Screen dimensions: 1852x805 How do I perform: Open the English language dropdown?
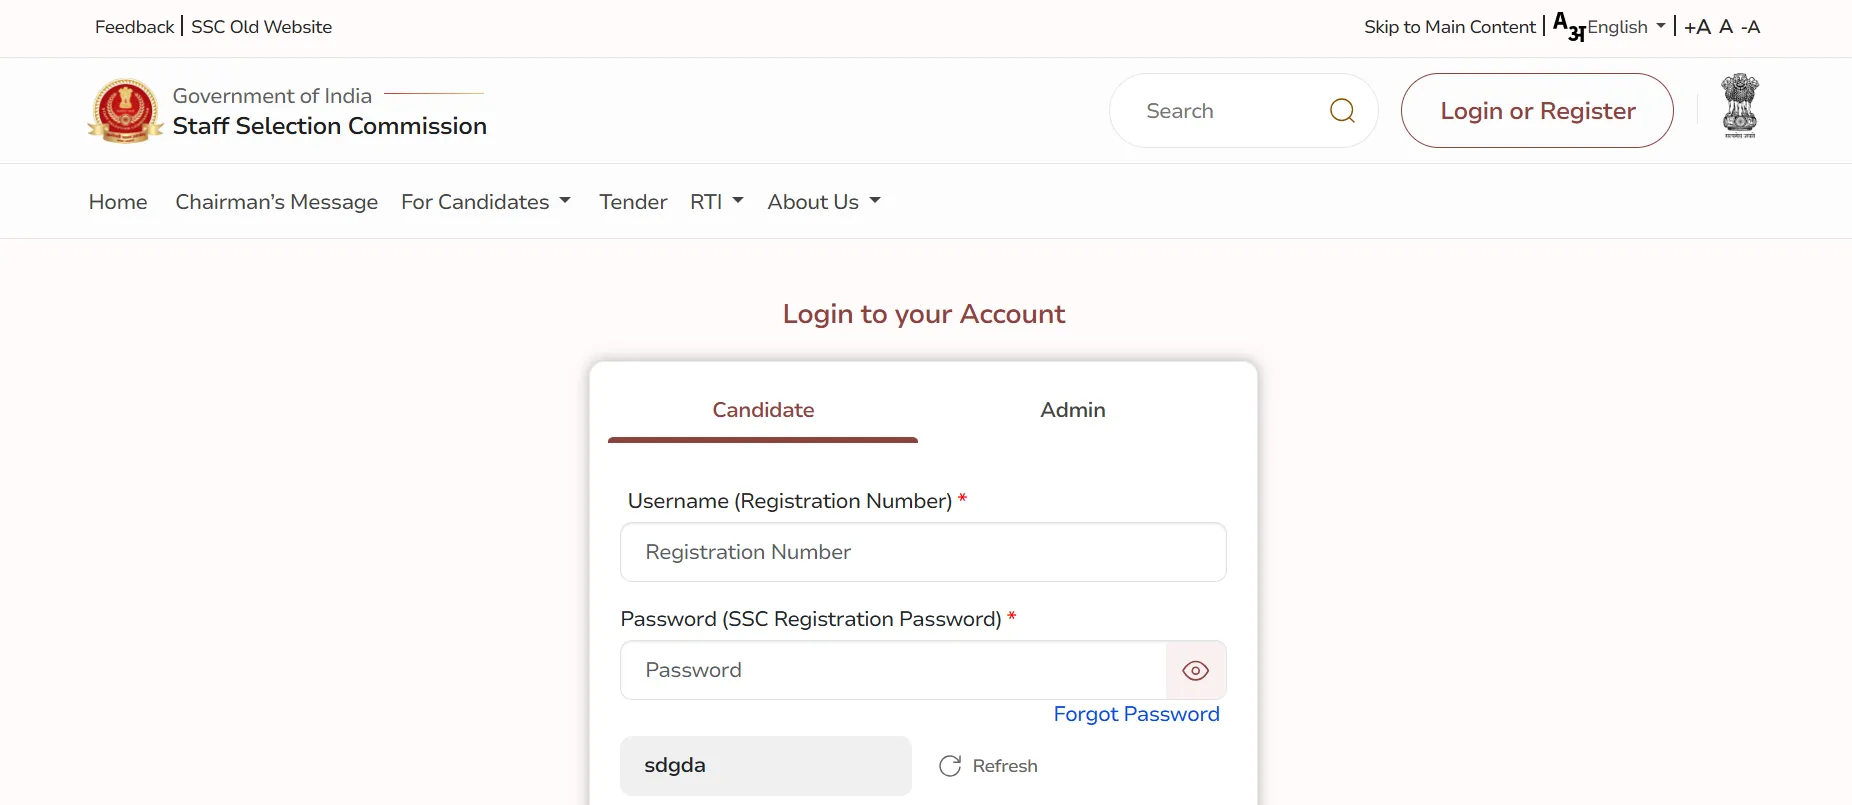click(1626, 27)
